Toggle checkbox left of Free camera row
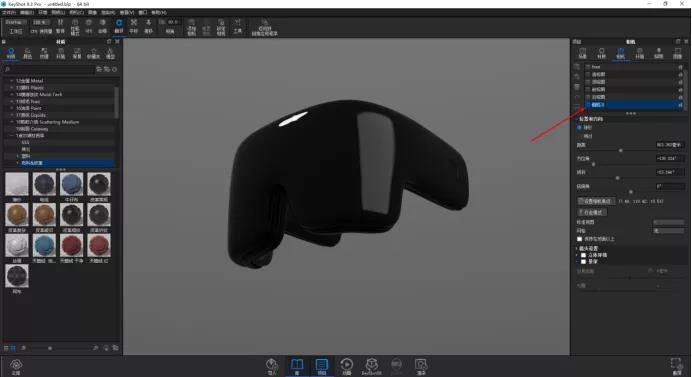Image resolution: width=692 pixels, height=377 pixels. (588, 67)
